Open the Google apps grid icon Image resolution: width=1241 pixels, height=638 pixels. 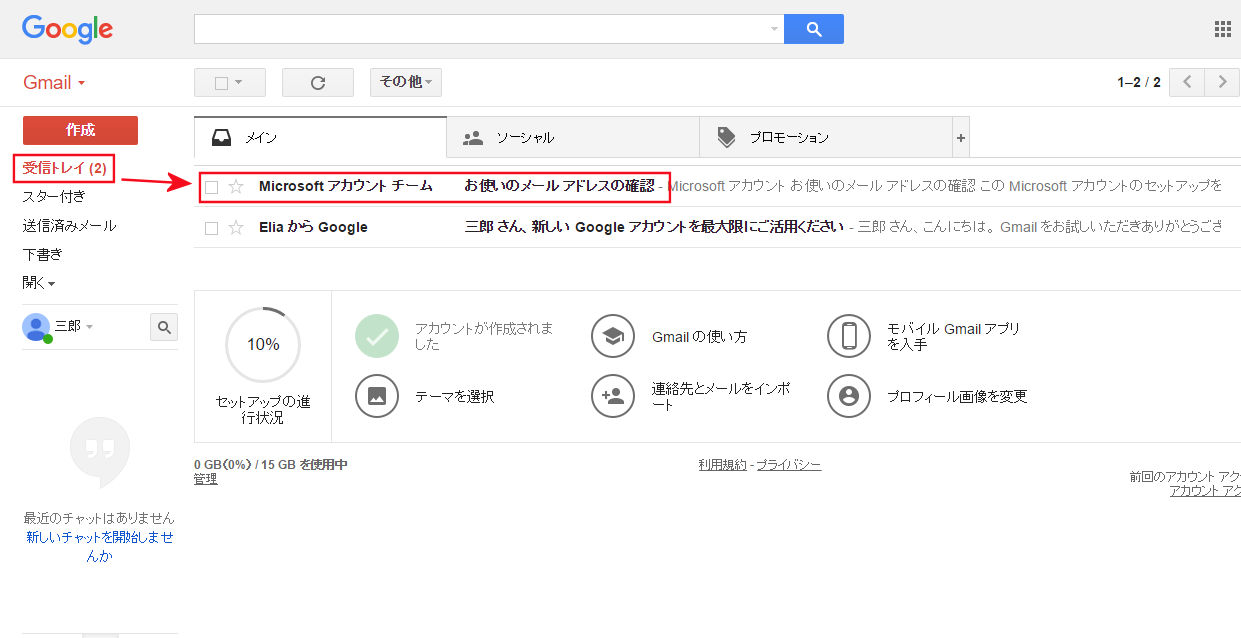tap(1222, 29)
